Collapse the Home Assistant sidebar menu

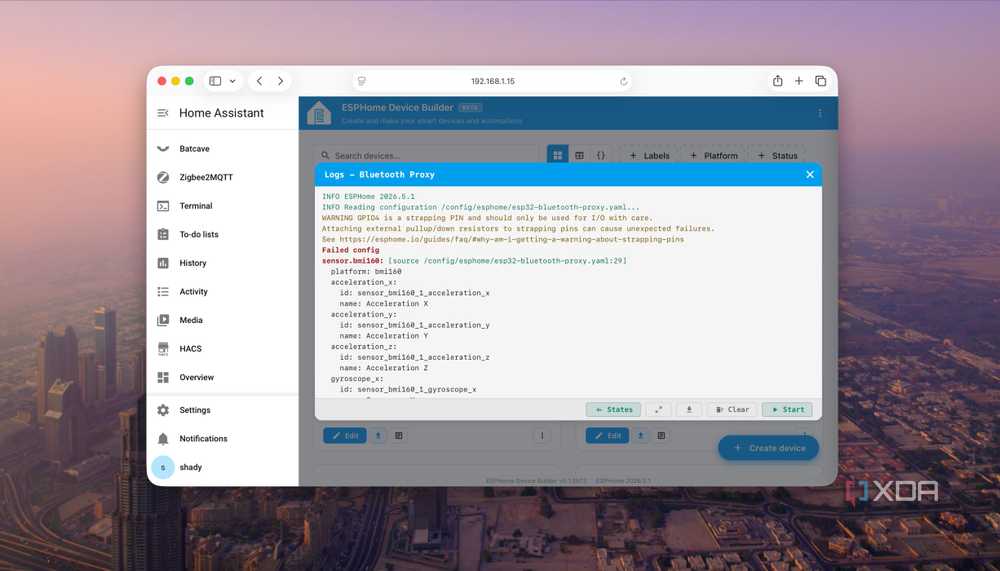163,113
